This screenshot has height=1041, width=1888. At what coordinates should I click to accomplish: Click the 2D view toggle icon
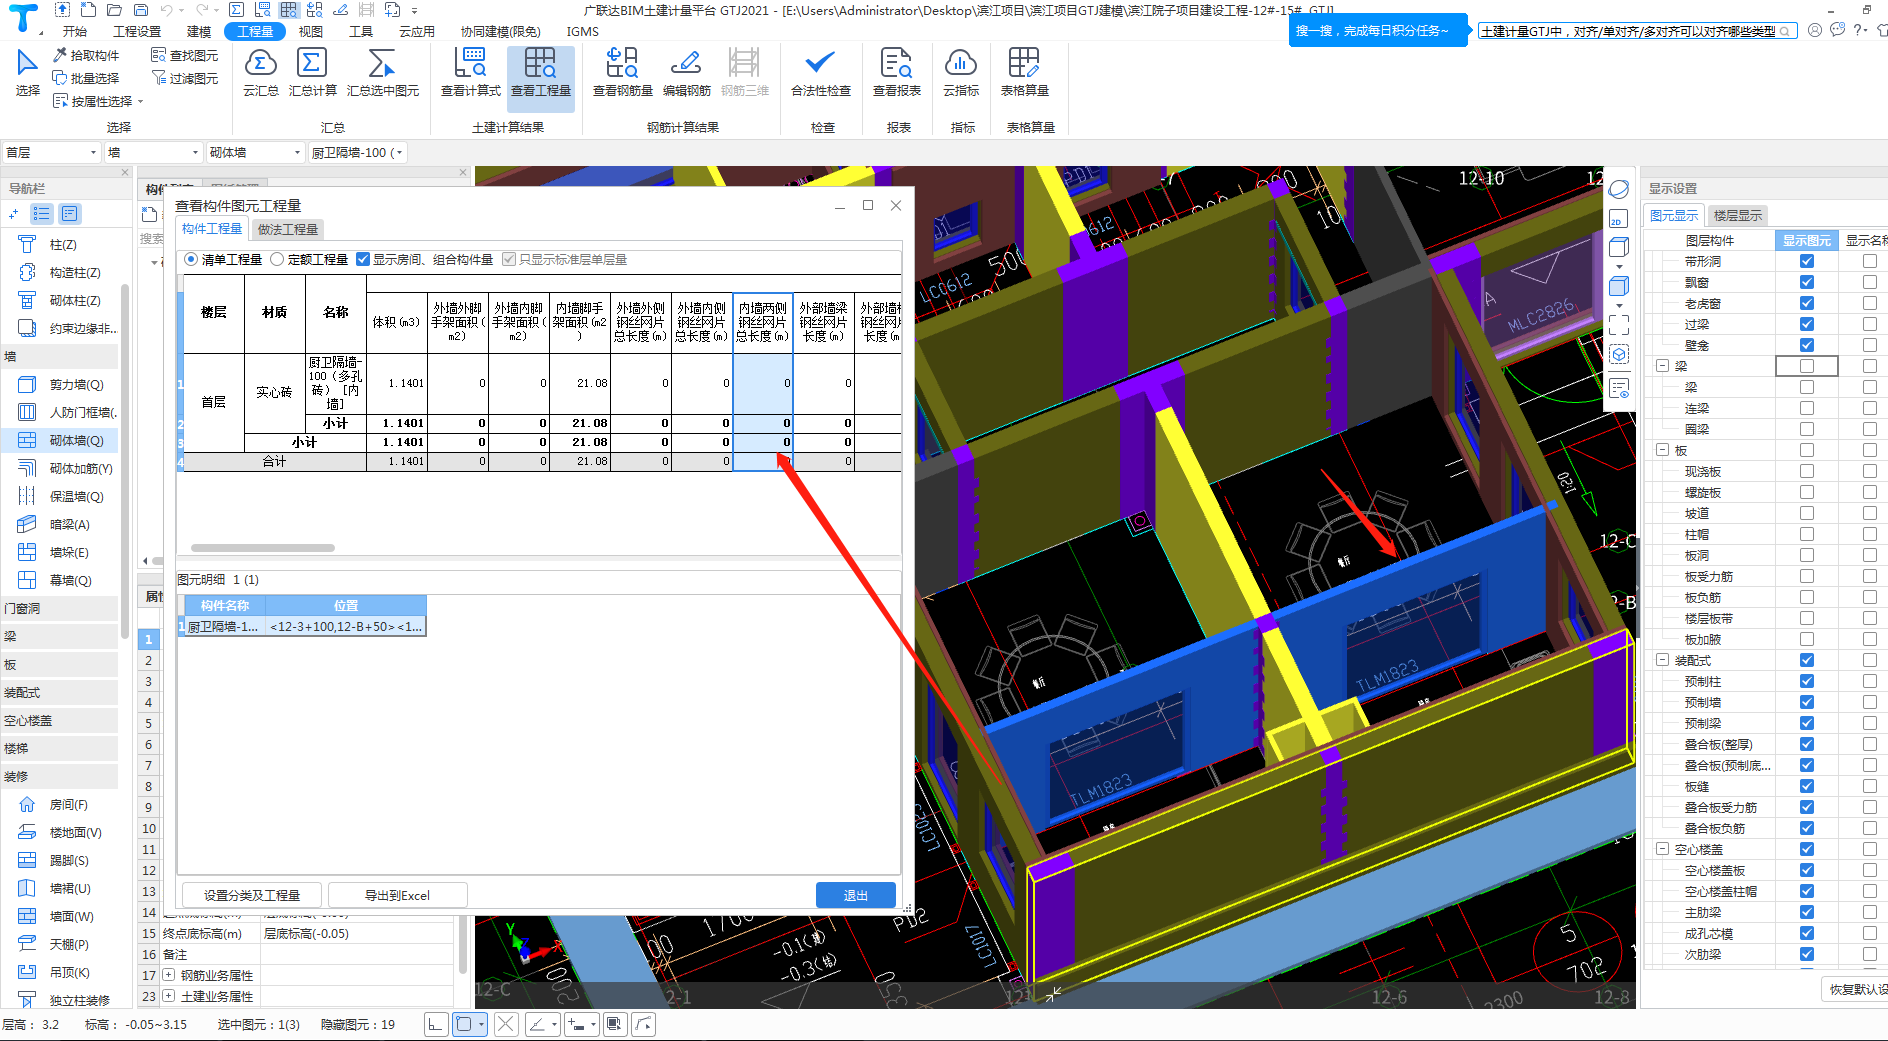point(1618,220)
